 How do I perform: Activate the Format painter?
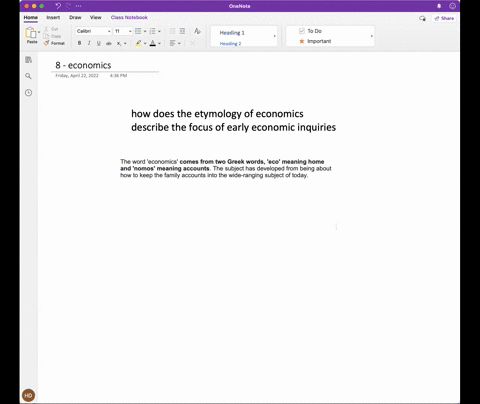pyautogui.click(x=54, y=43)
